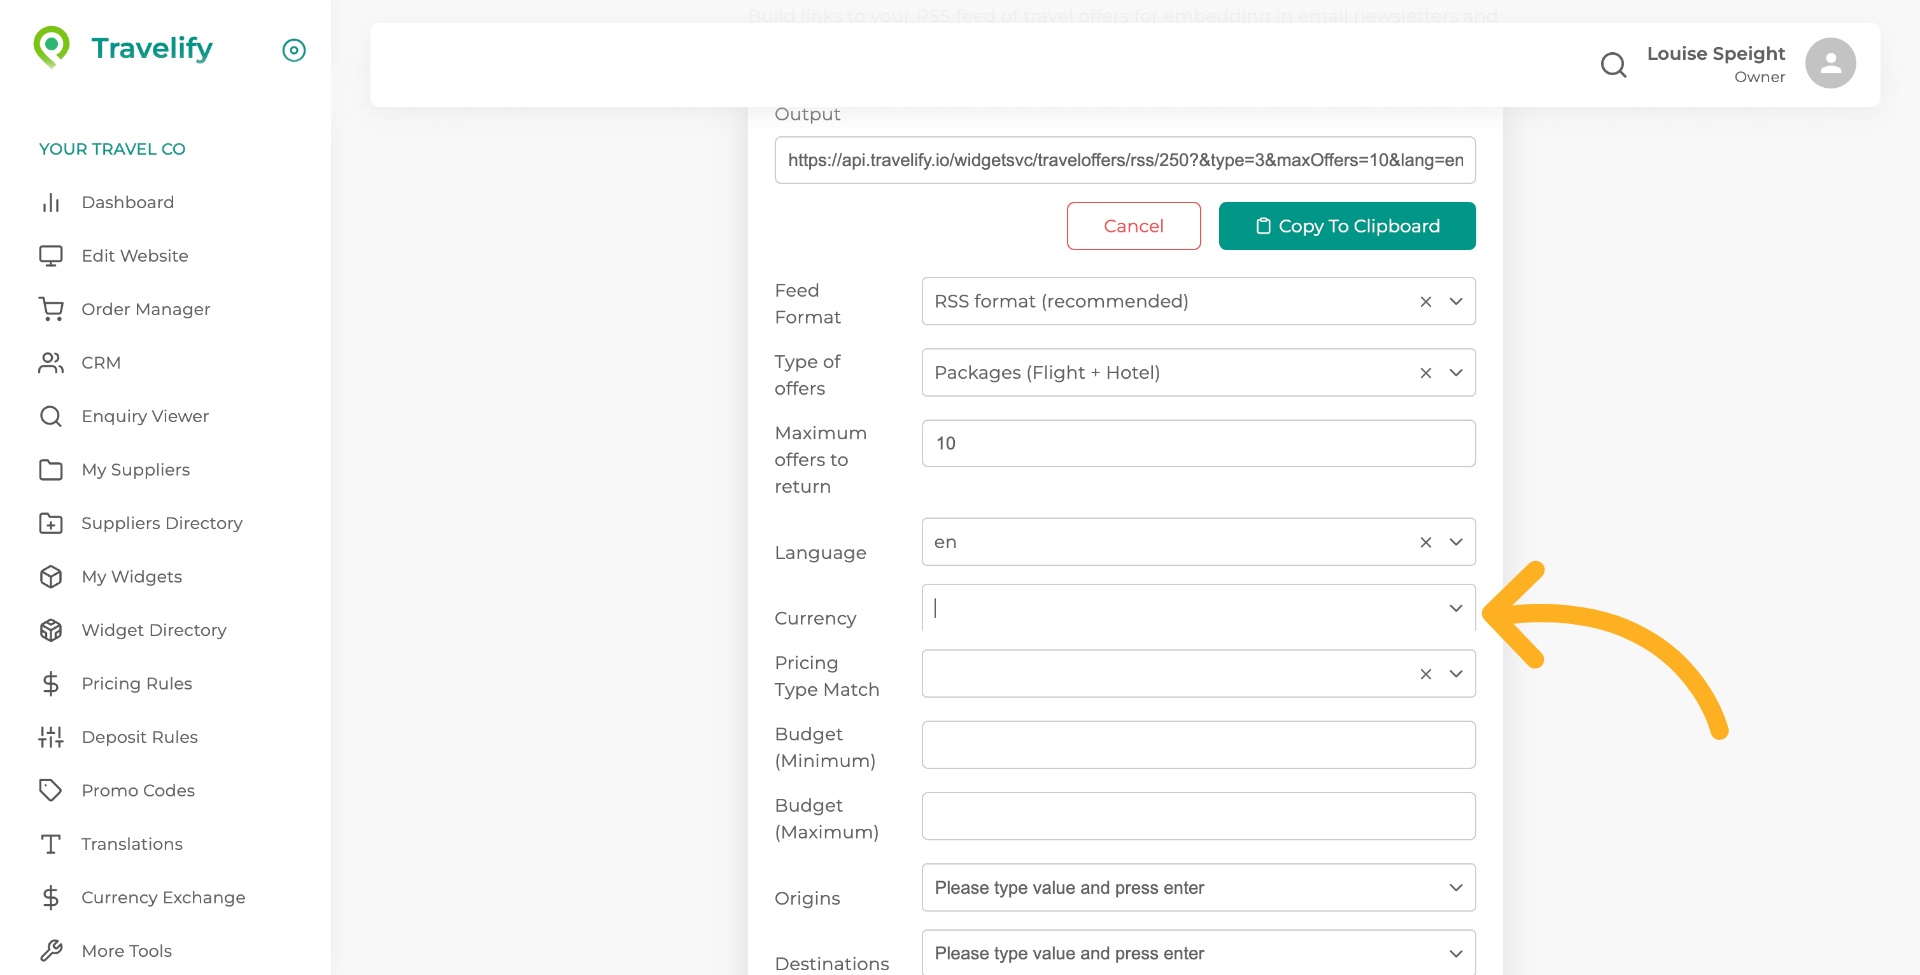1920x975 pixels.
Task: Click the sidebar collapse target icon
Action: 293,50
